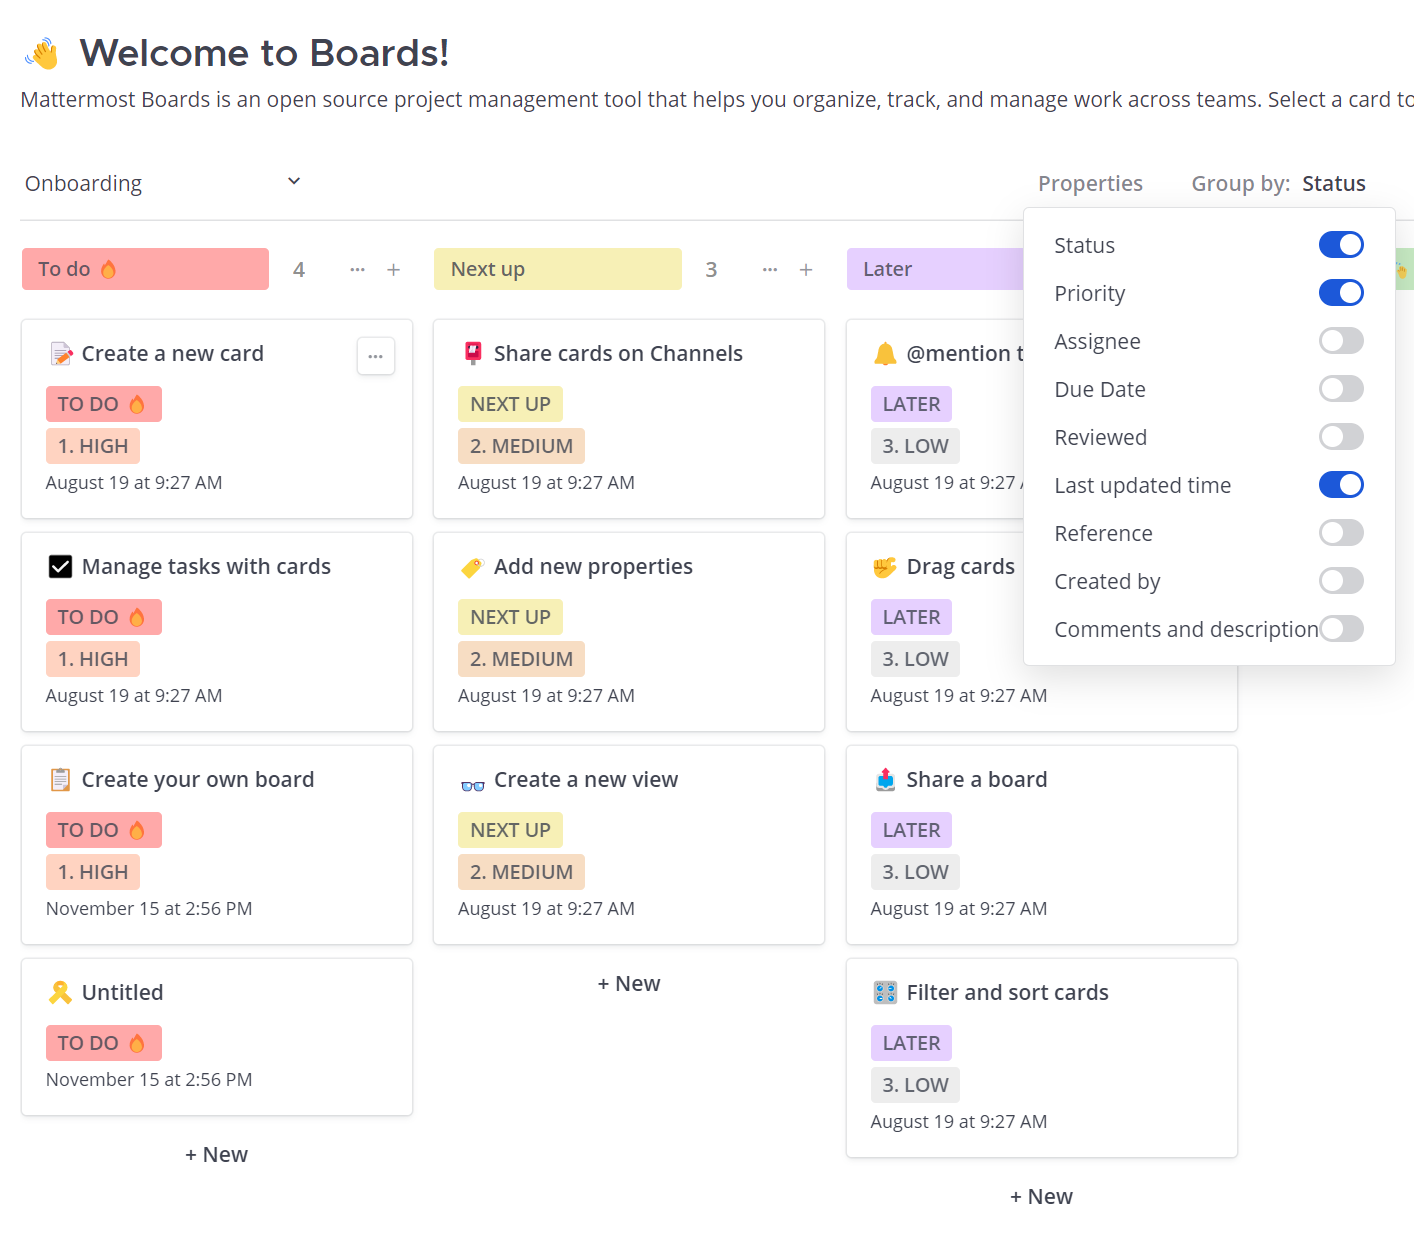This screenshot has height=1252, width=1414.
Task: Open the To do column options ellipsis
Action: coord(357,270)
